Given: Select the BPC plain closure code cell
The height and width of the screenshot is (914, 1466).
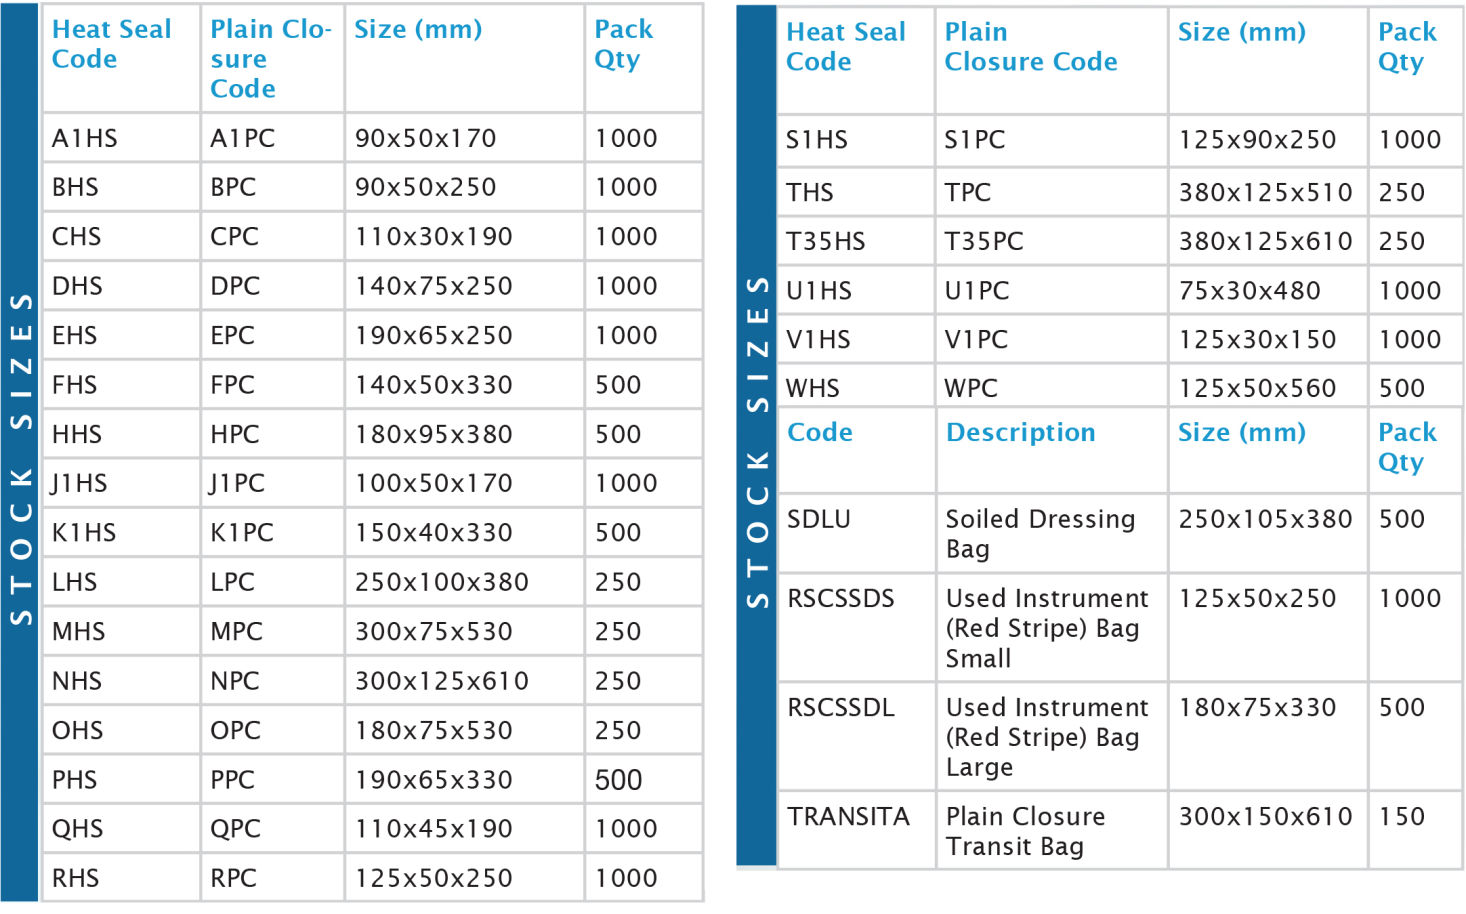Looking at the screenshot, I should pyautogui.click(x=233, y=187).
